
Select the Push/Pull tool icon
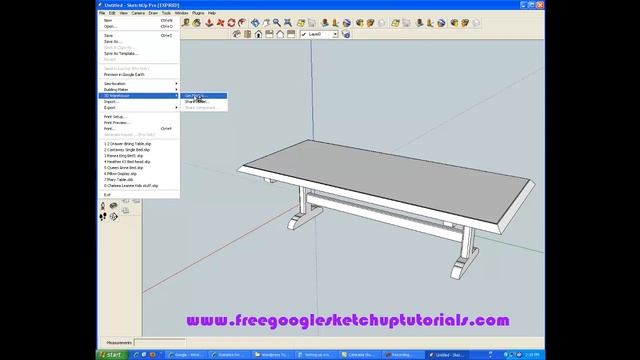tap(209, 23)
